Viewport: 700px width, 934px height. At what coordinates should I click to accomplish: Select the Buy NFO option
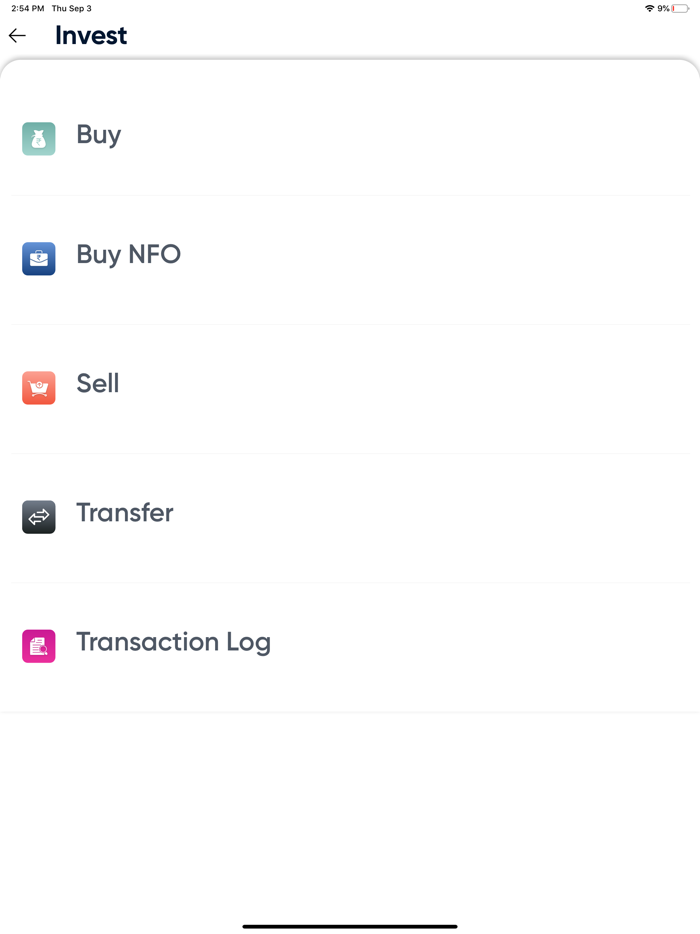pyautogui.click(x=128, y=255)
